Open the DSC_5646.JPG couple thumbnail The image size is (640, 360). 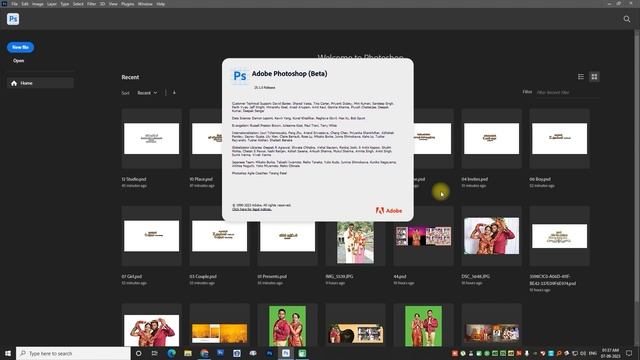coord(491,236)
